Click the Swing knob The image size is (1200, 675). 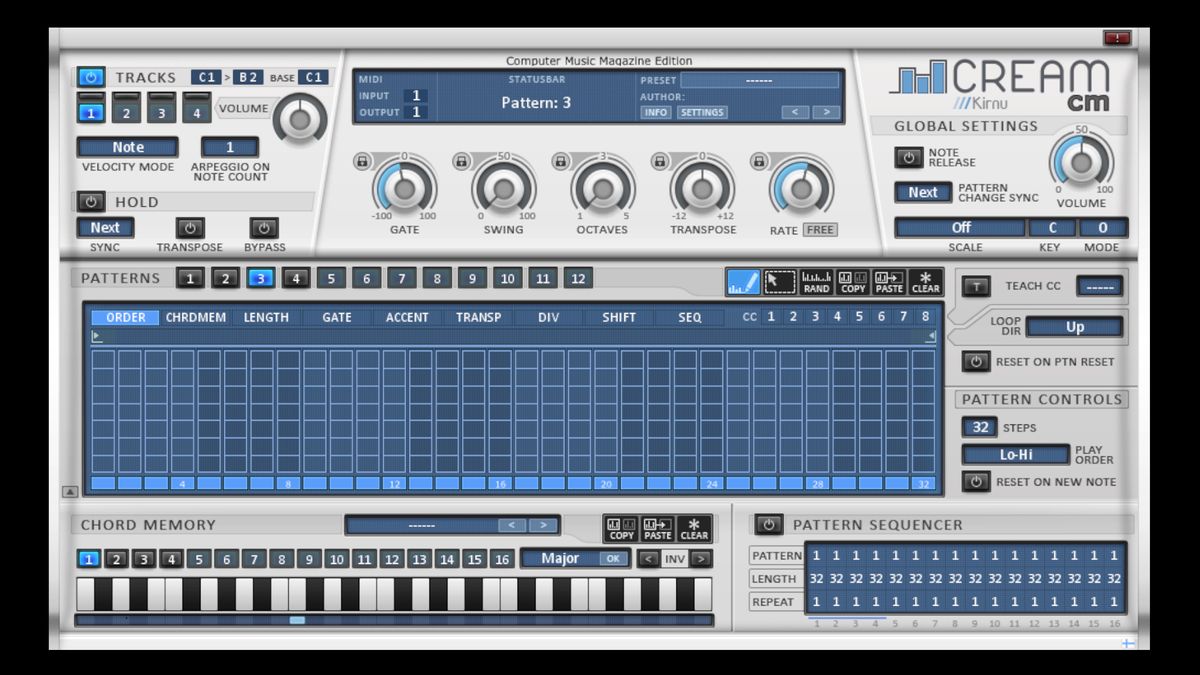tap(503, 188)
